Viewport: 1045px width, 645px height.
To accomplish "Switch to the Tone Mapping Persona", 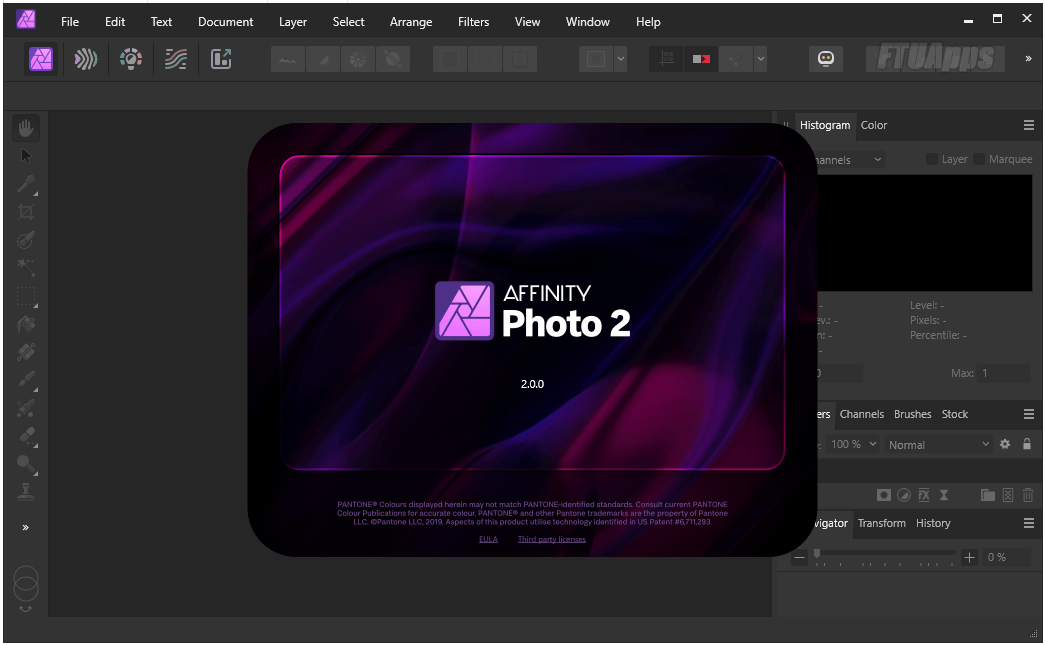I will [176, 59].
